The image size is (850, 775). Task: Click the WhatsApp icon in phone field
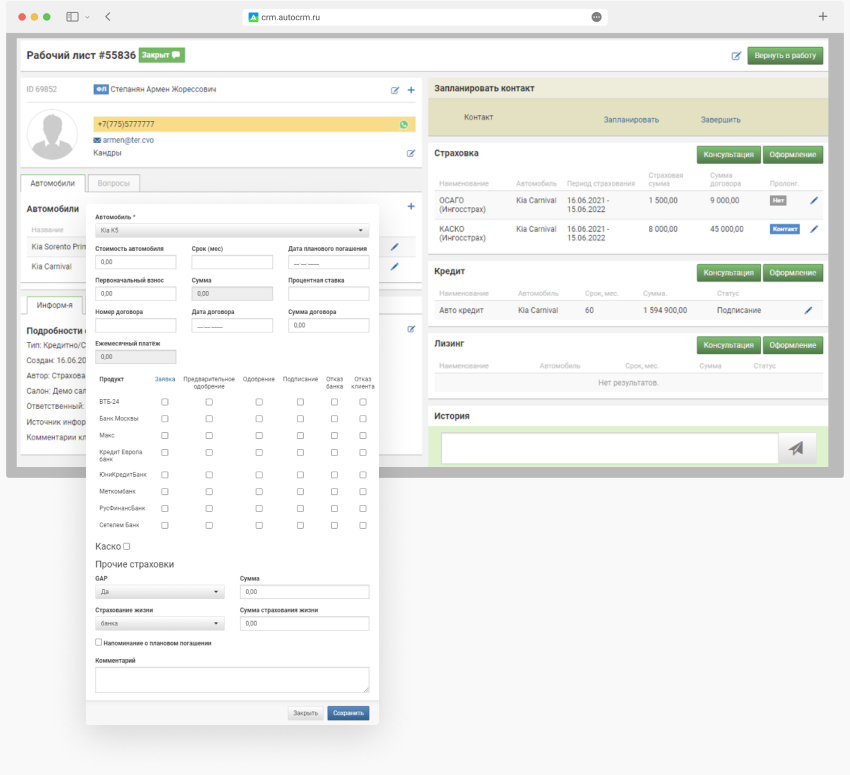(x=404, y=125)
